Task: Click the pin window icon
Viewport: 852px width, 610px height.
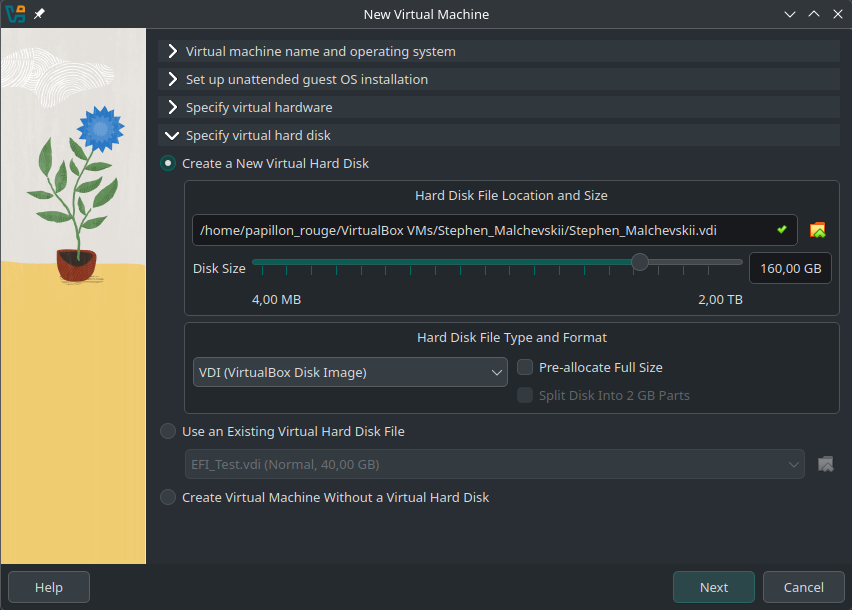Action: point(40,15)
